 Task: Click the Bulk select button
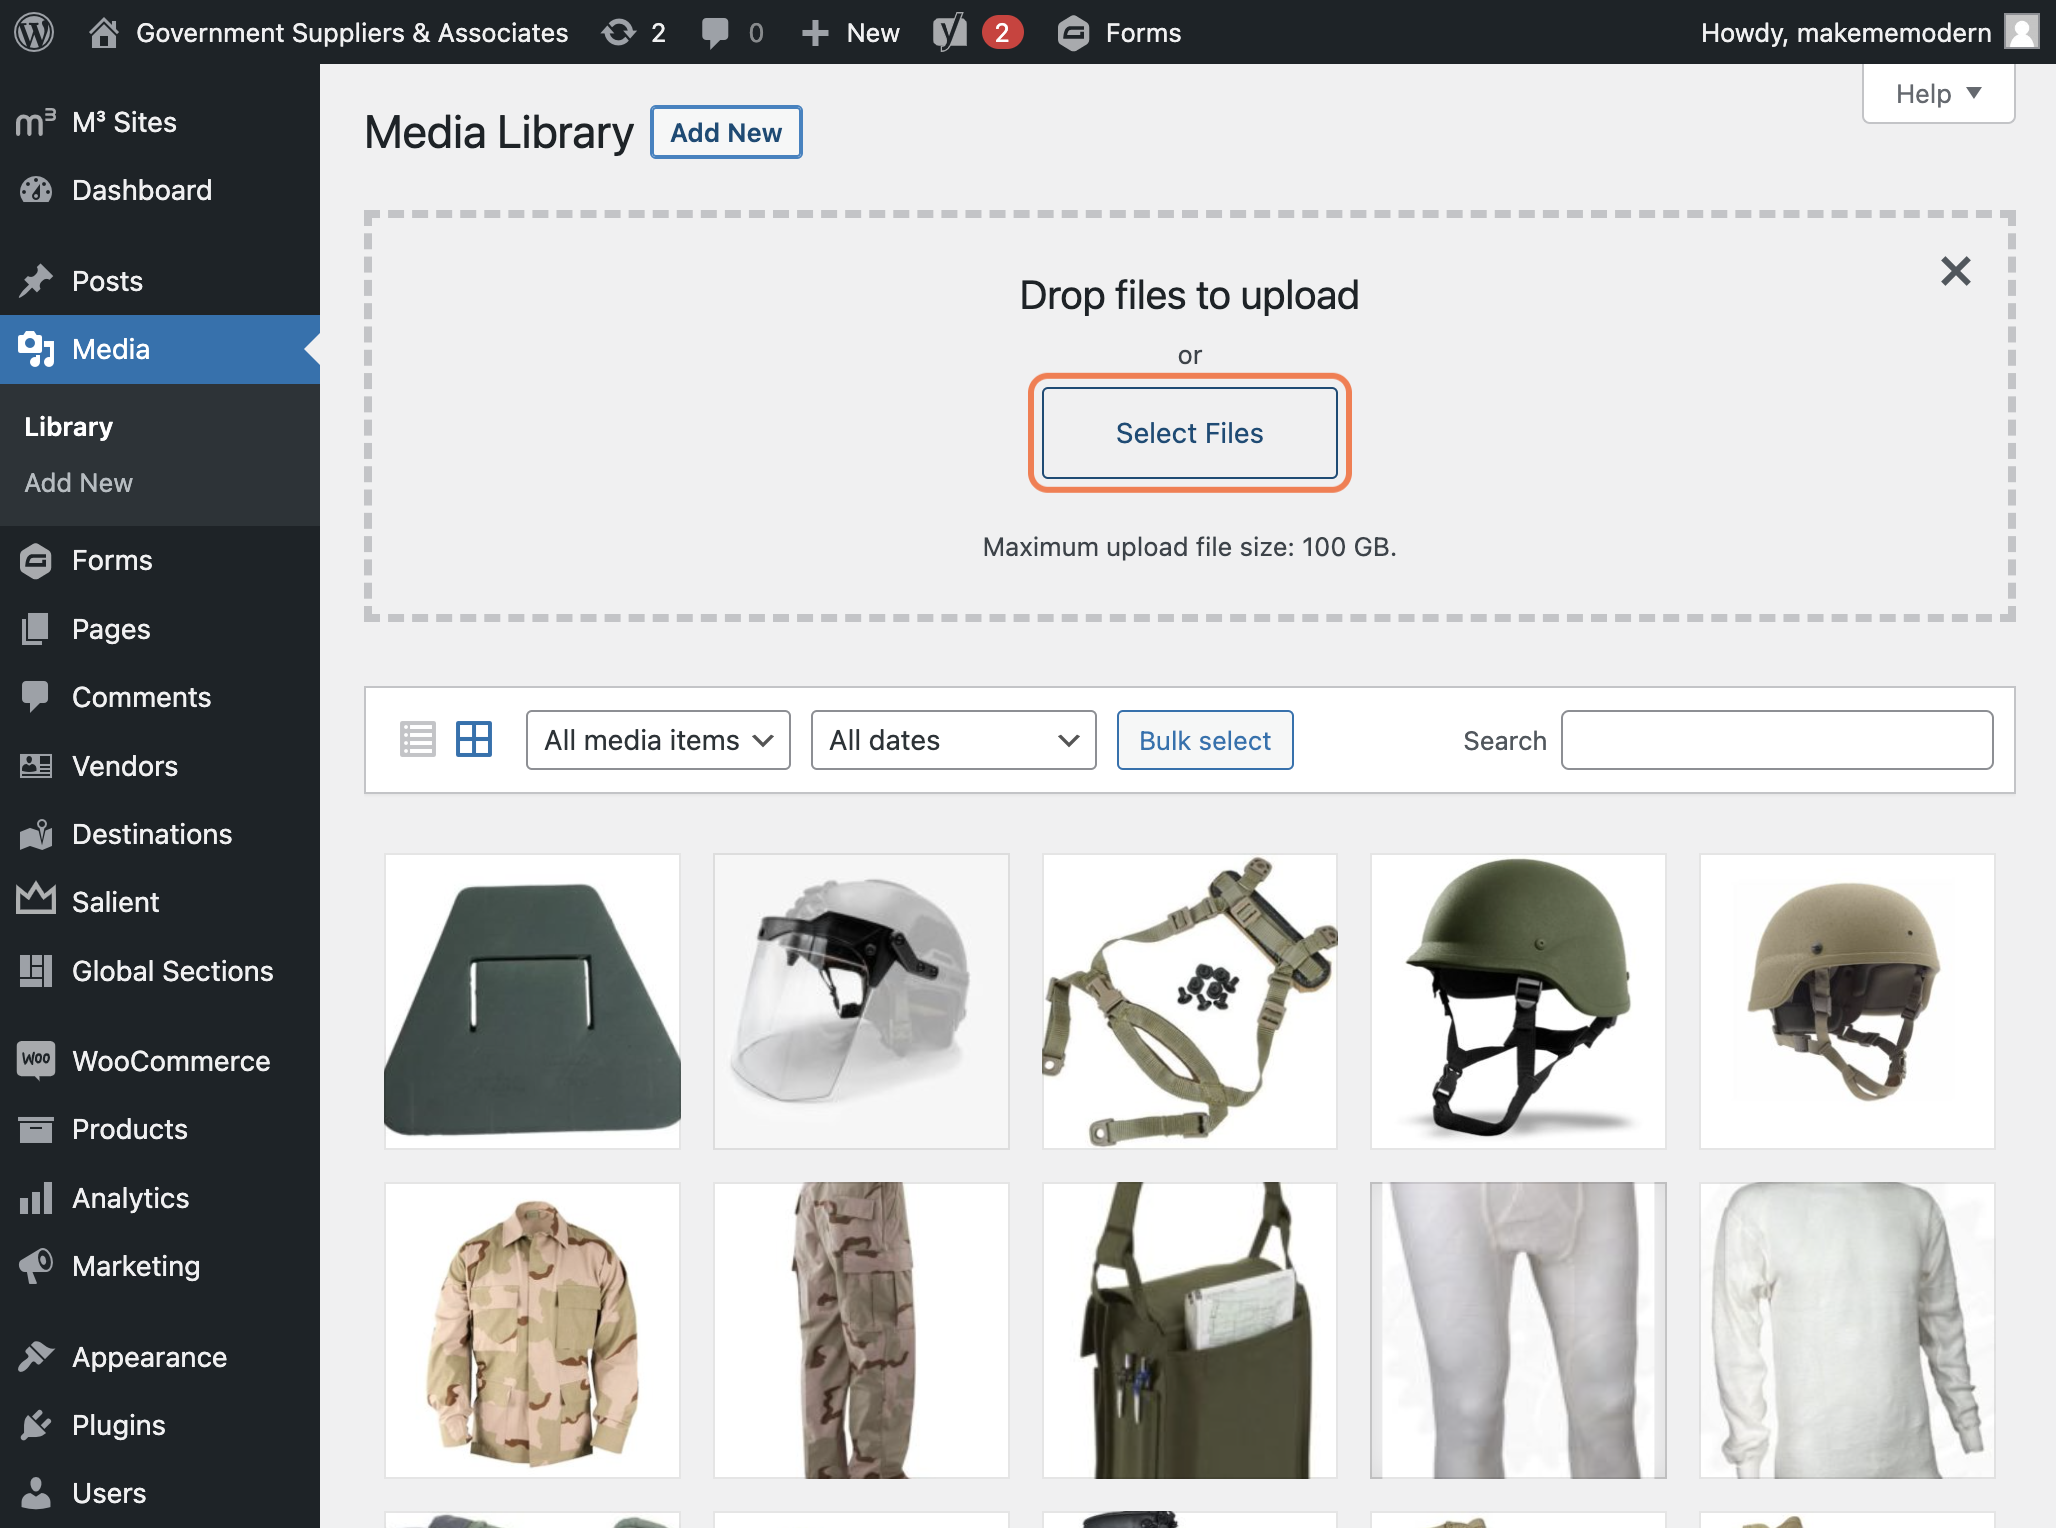click(1205, 740)
